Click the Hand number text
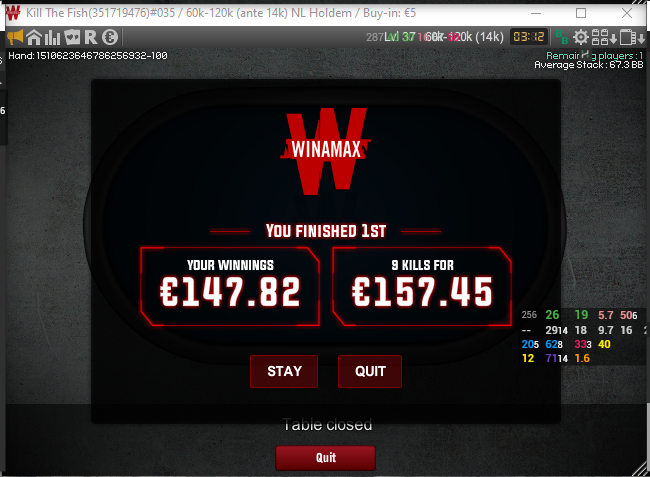Screen dimensions: 650x477 point(88,56)
